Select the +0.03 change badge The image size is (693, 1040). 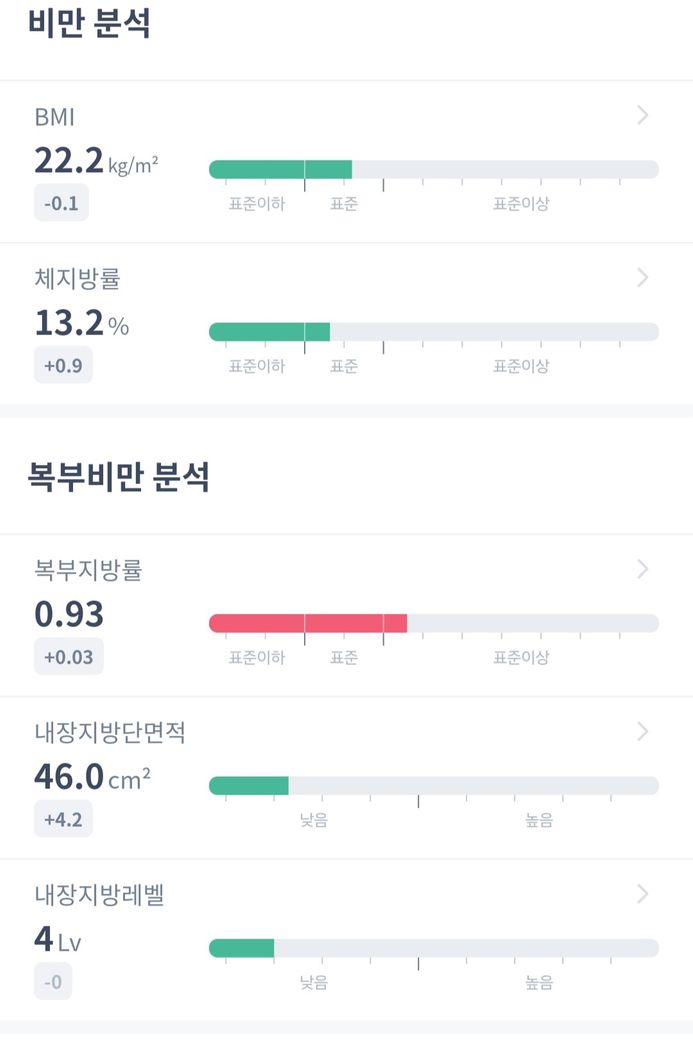pyautogui.click(x=68, y=657)
